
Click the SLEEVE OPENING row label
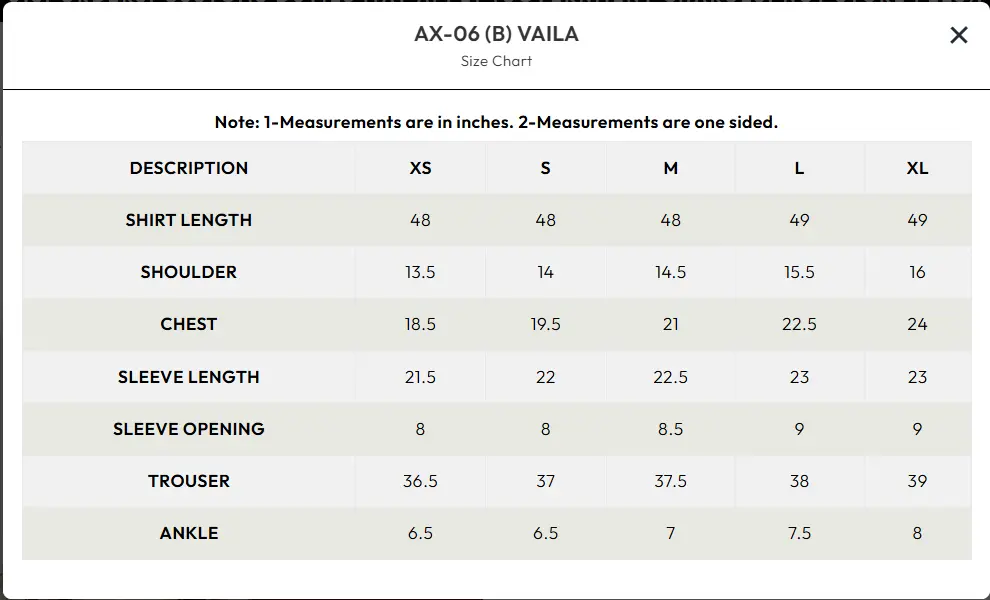(x=189, y=429)
